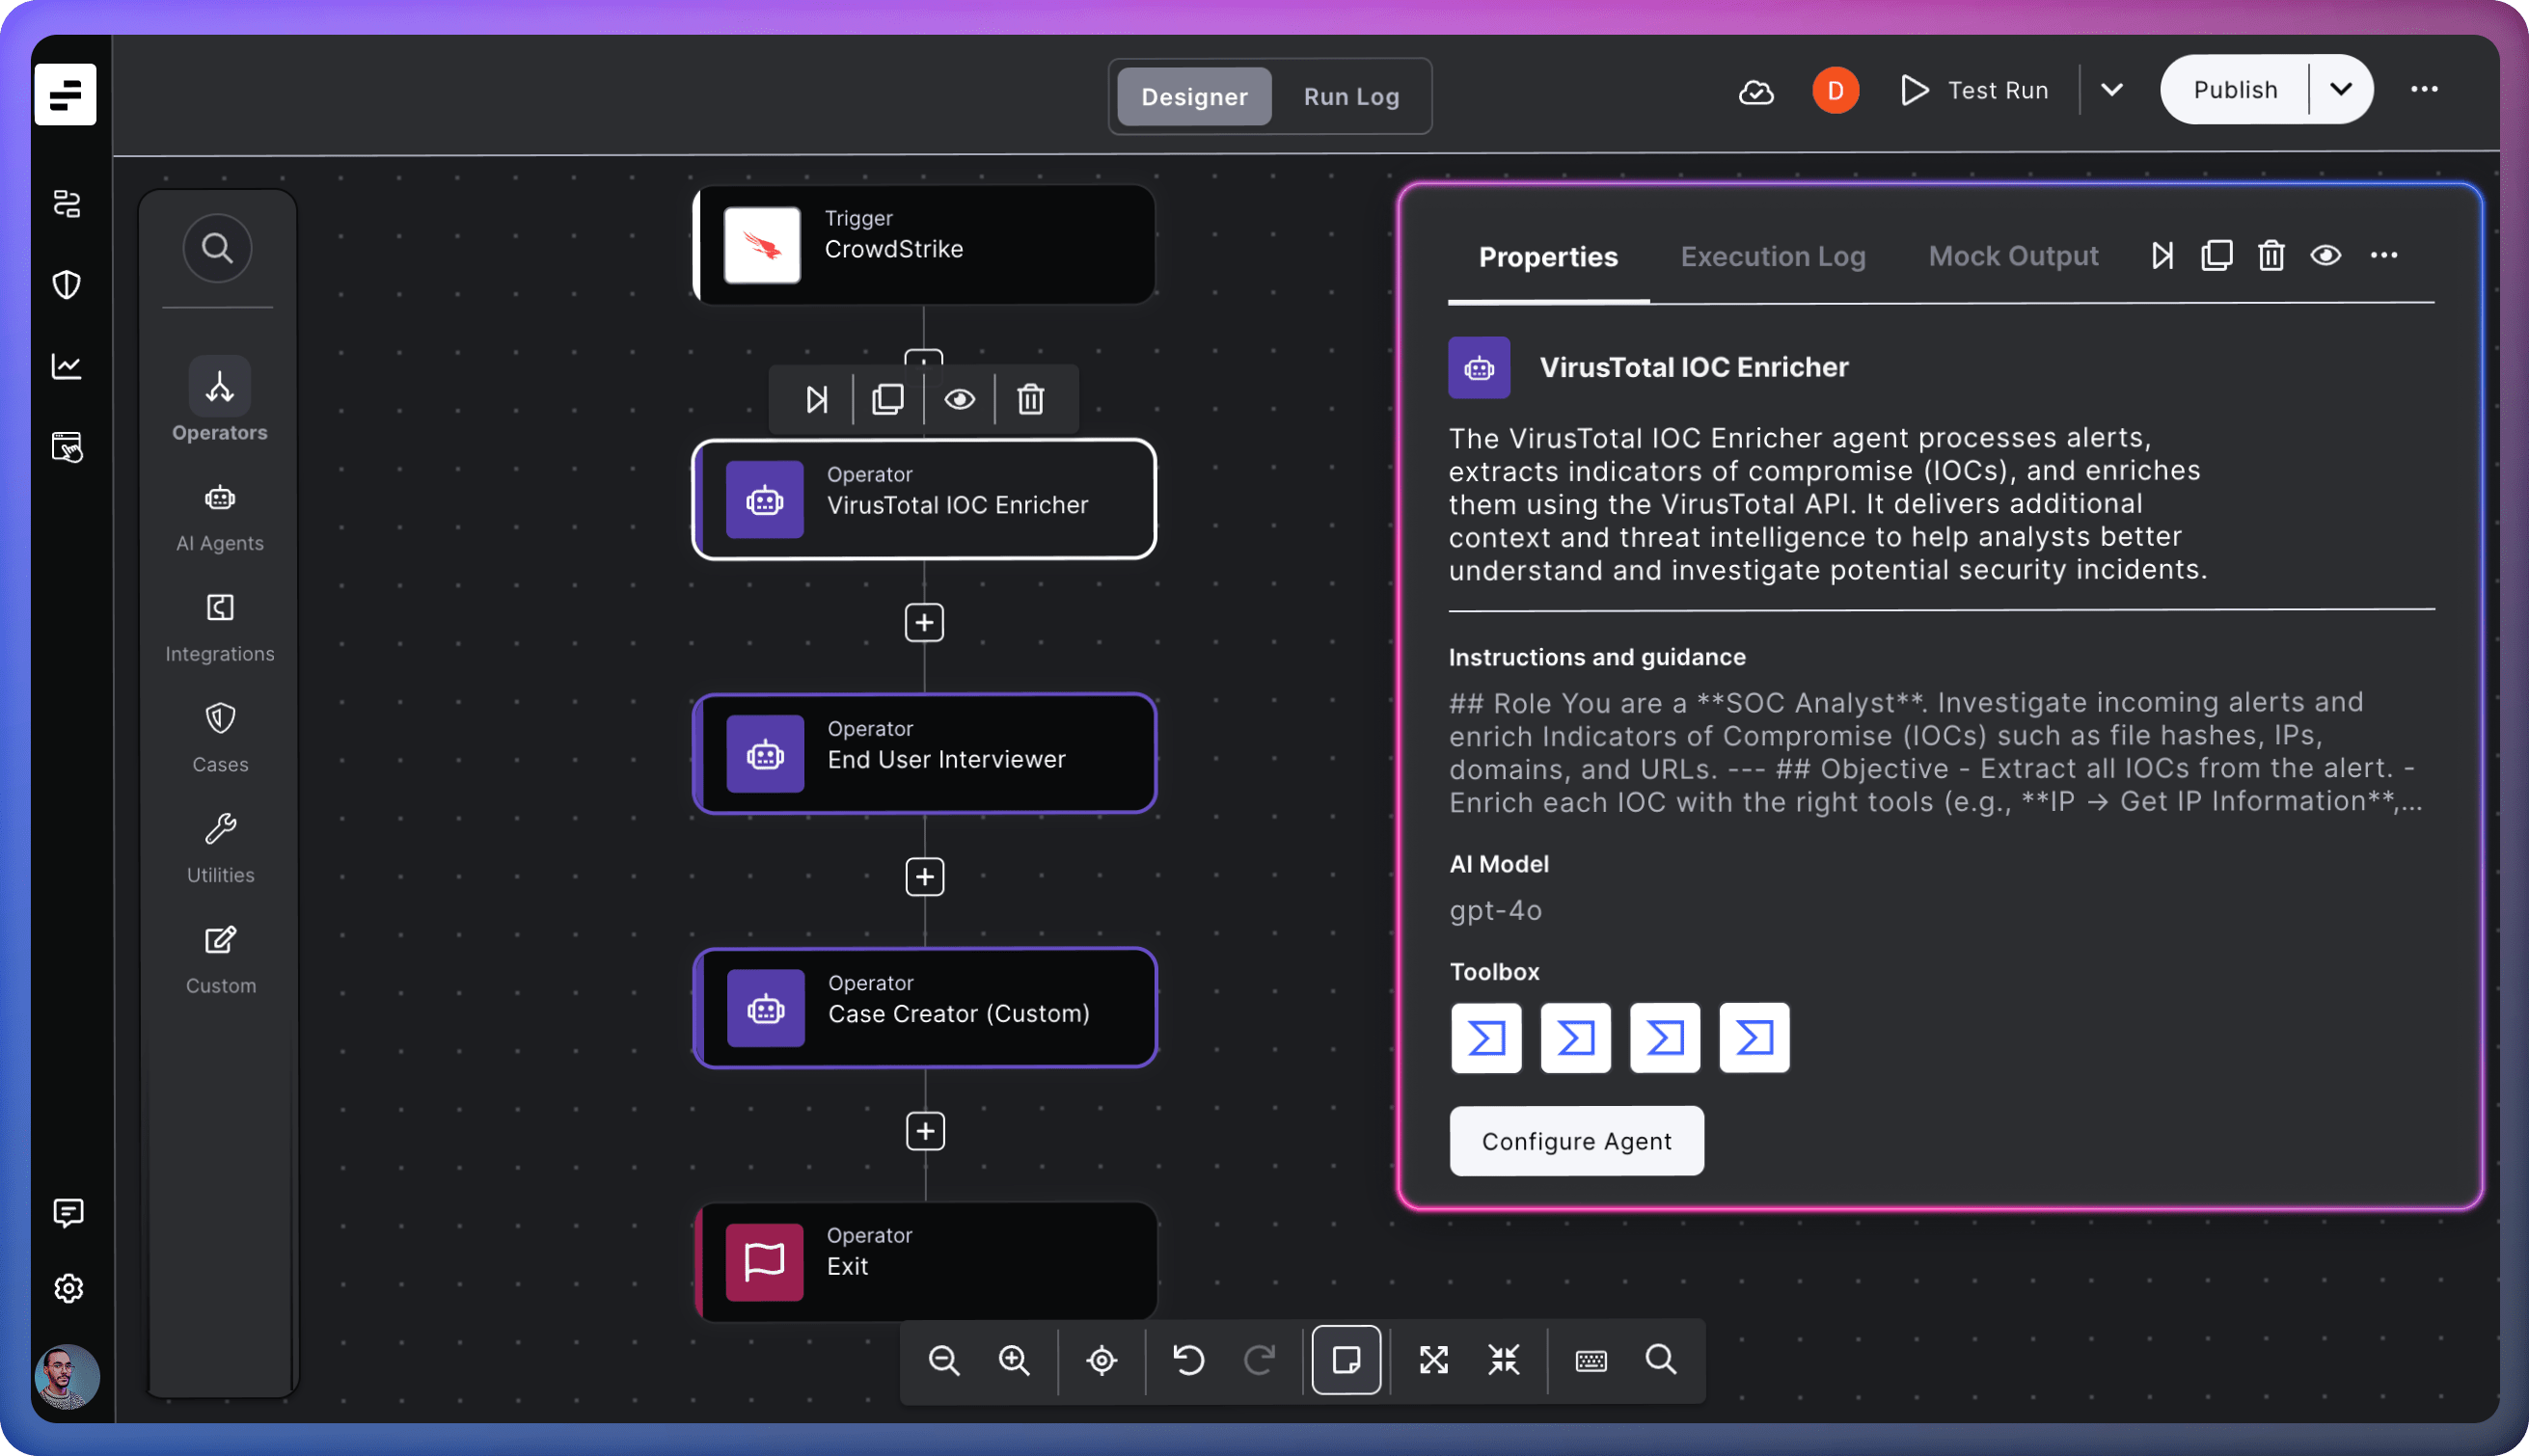Image resolution: width=2529 pixels, height=1456 pixels.
Task: Toggle the eye icon above the VirusTotal node
Action: 959,400
